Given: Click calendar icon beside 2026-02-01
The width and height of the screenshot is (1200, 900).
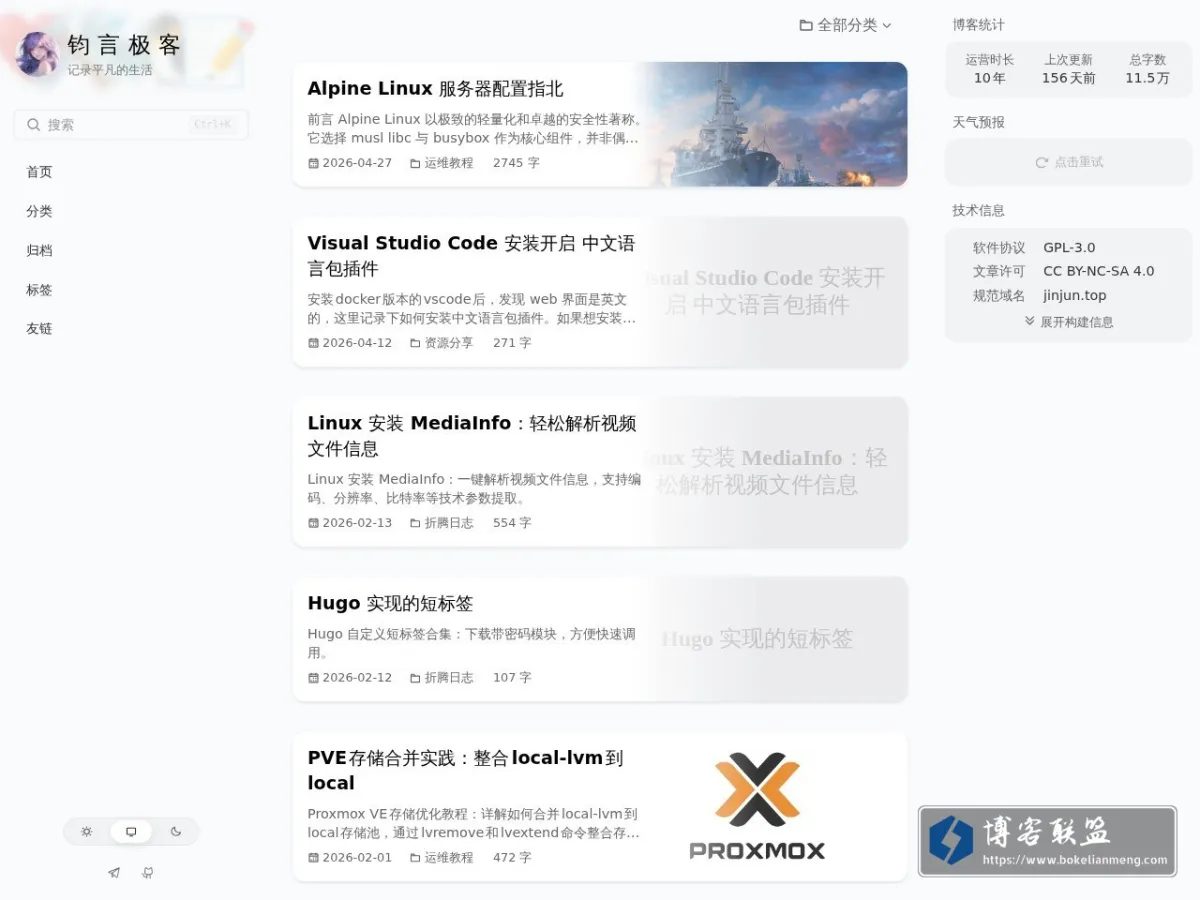Looking at the screenshot, I should pos(313,858).
